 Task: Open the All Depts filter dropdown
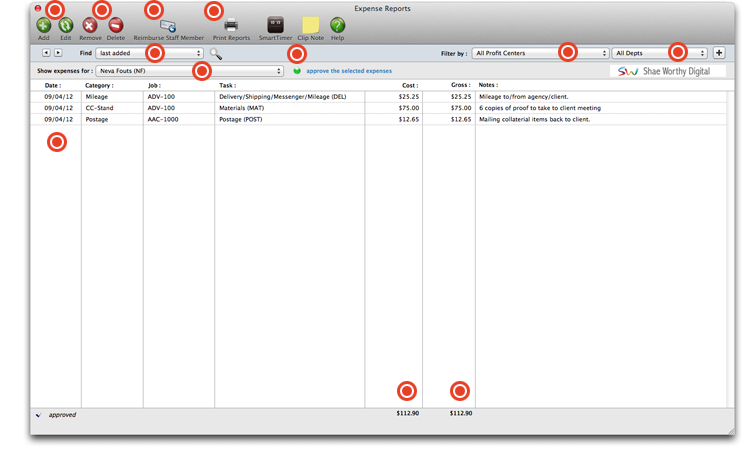coord(659,53)
